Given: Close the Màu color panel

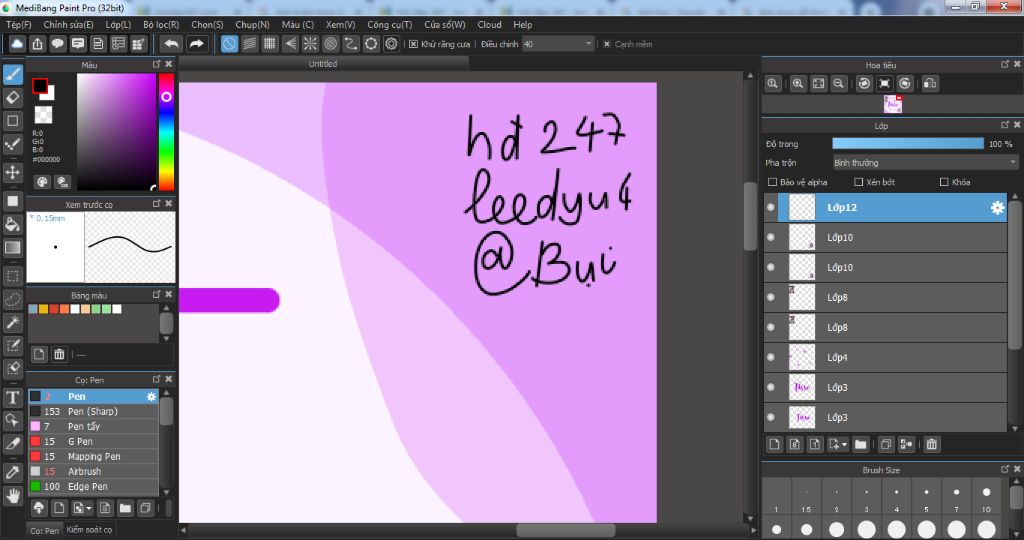Looking at the screenshot, I should 168,64.
